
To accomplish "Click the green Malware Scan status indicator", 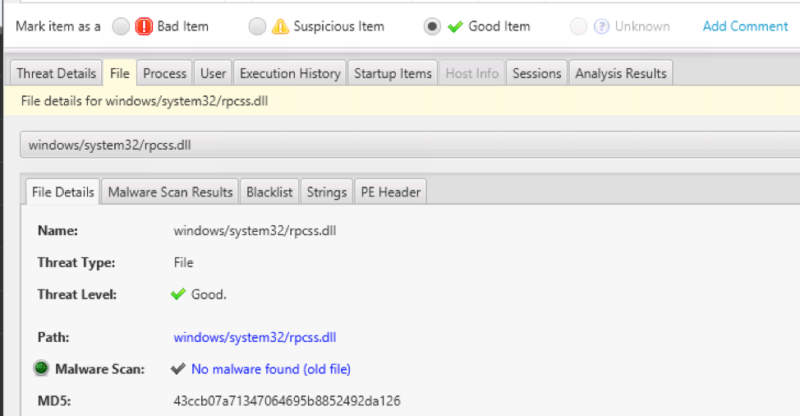I will [x=41, y=368].
